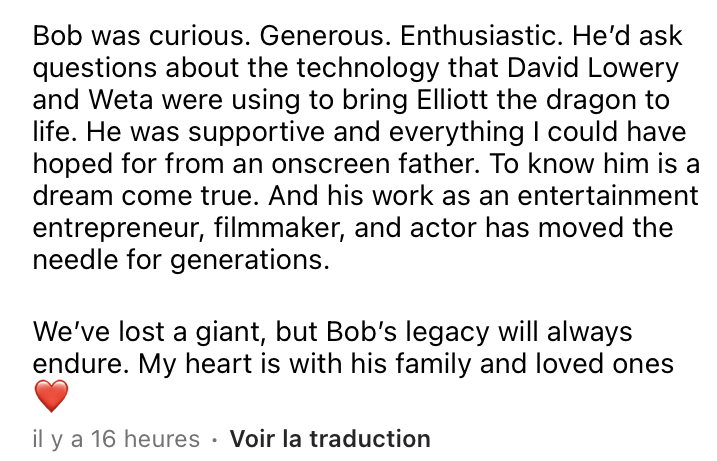Click the first paragraph starting 'Bob was curious'
The height and width of the screenshot is (461, 717).
point(365,147)
